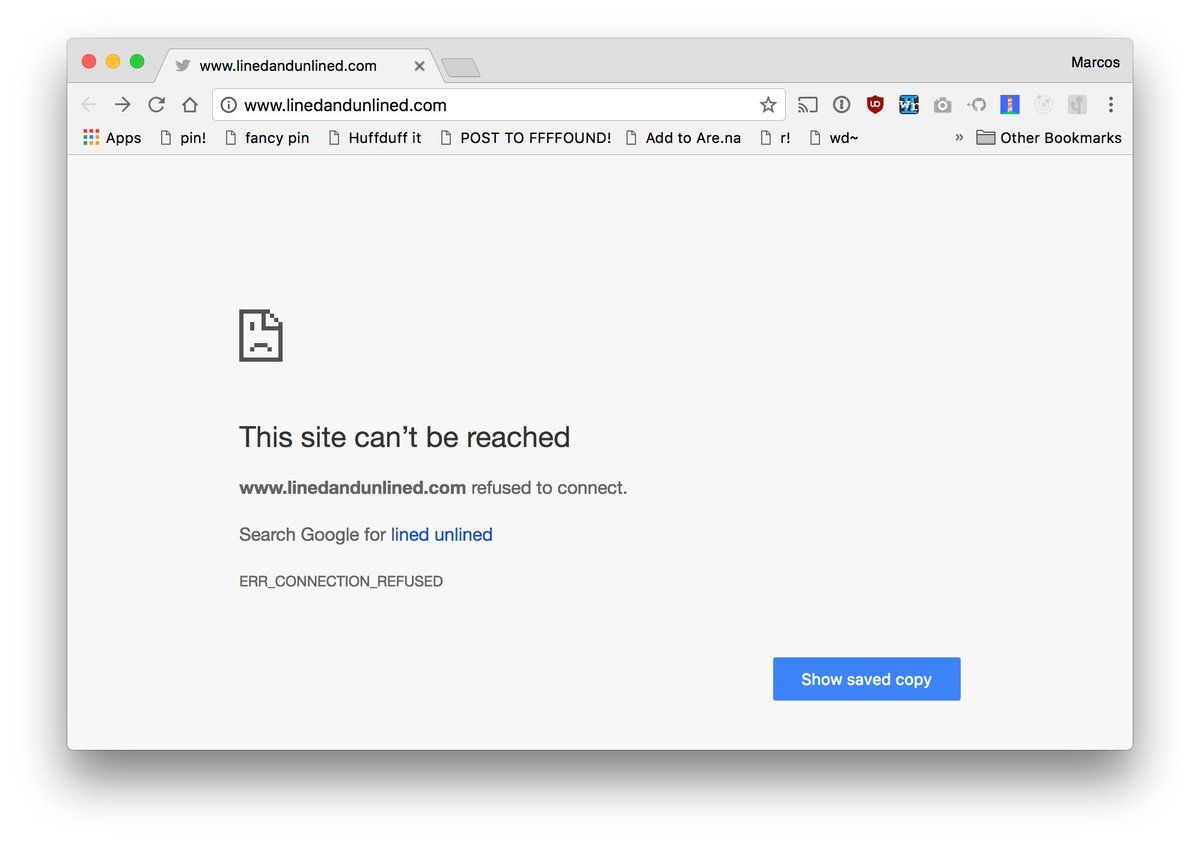Click the 1Password extension icon

click(x=842, y=105)
